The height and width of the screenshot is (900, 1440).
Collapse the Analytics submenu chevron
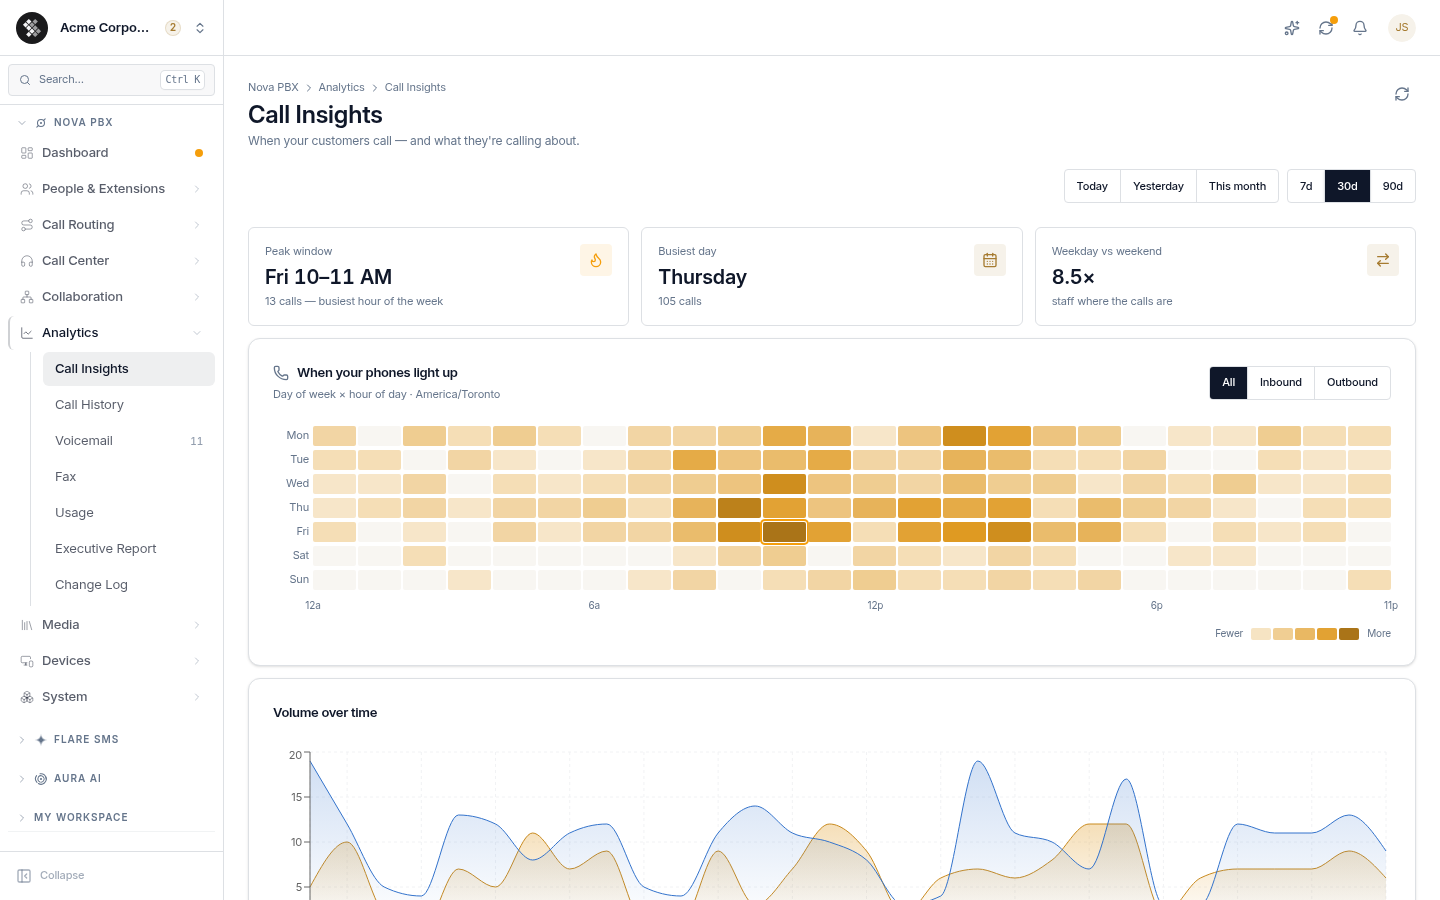click(x=197, y=333)
